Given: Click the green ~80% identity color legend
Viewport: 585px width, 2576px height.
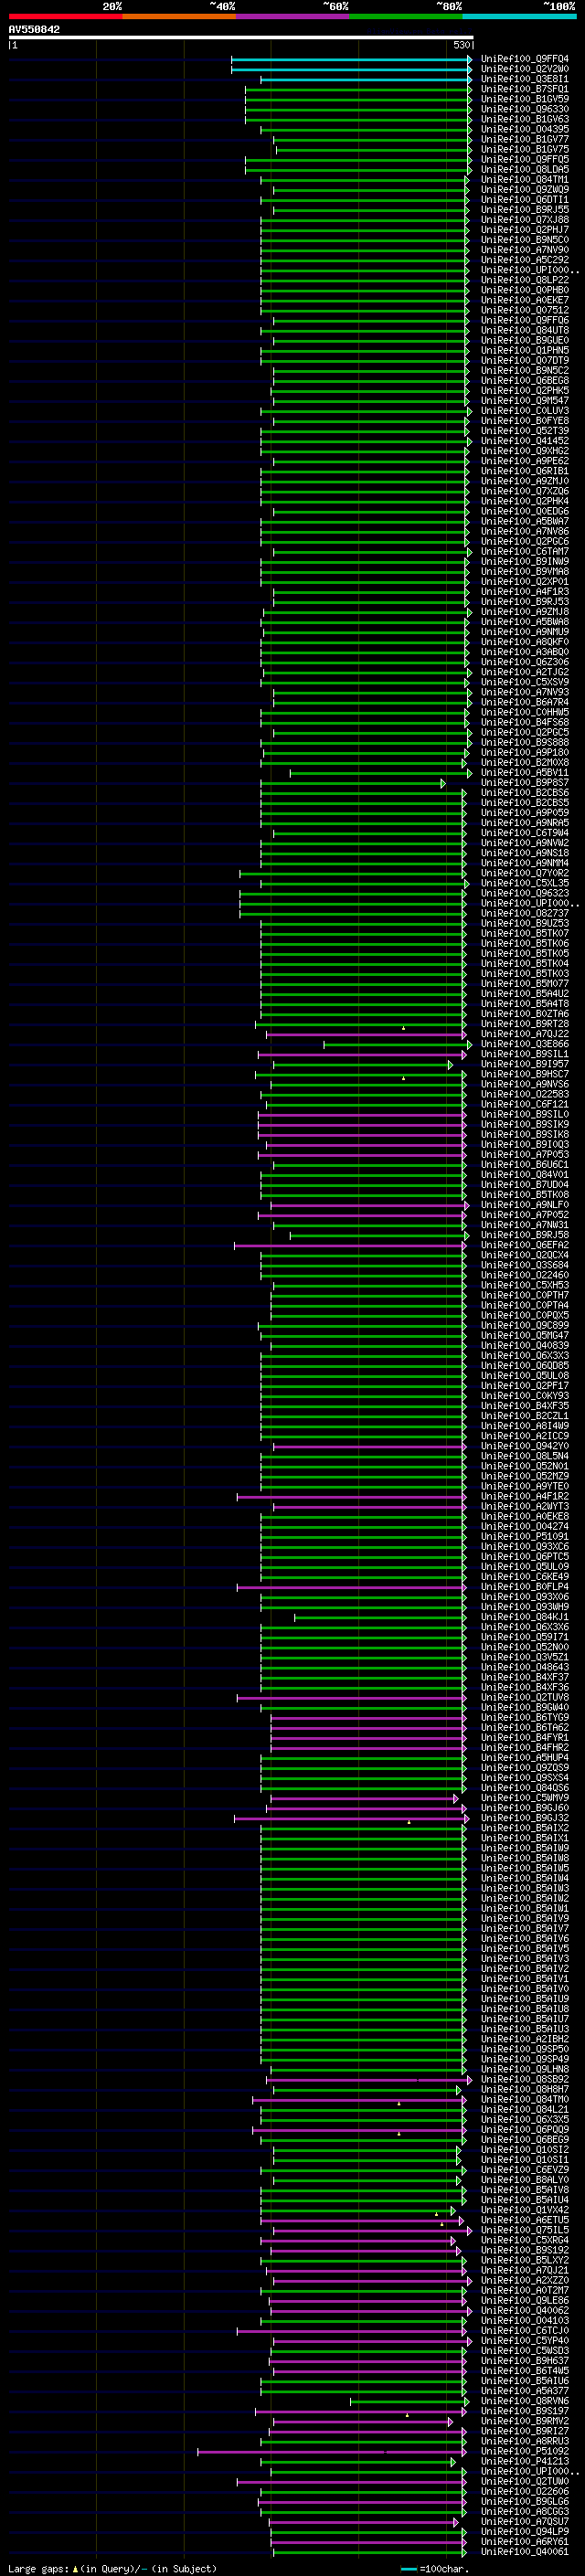Looking at the screenshot, I should point(406,16).
